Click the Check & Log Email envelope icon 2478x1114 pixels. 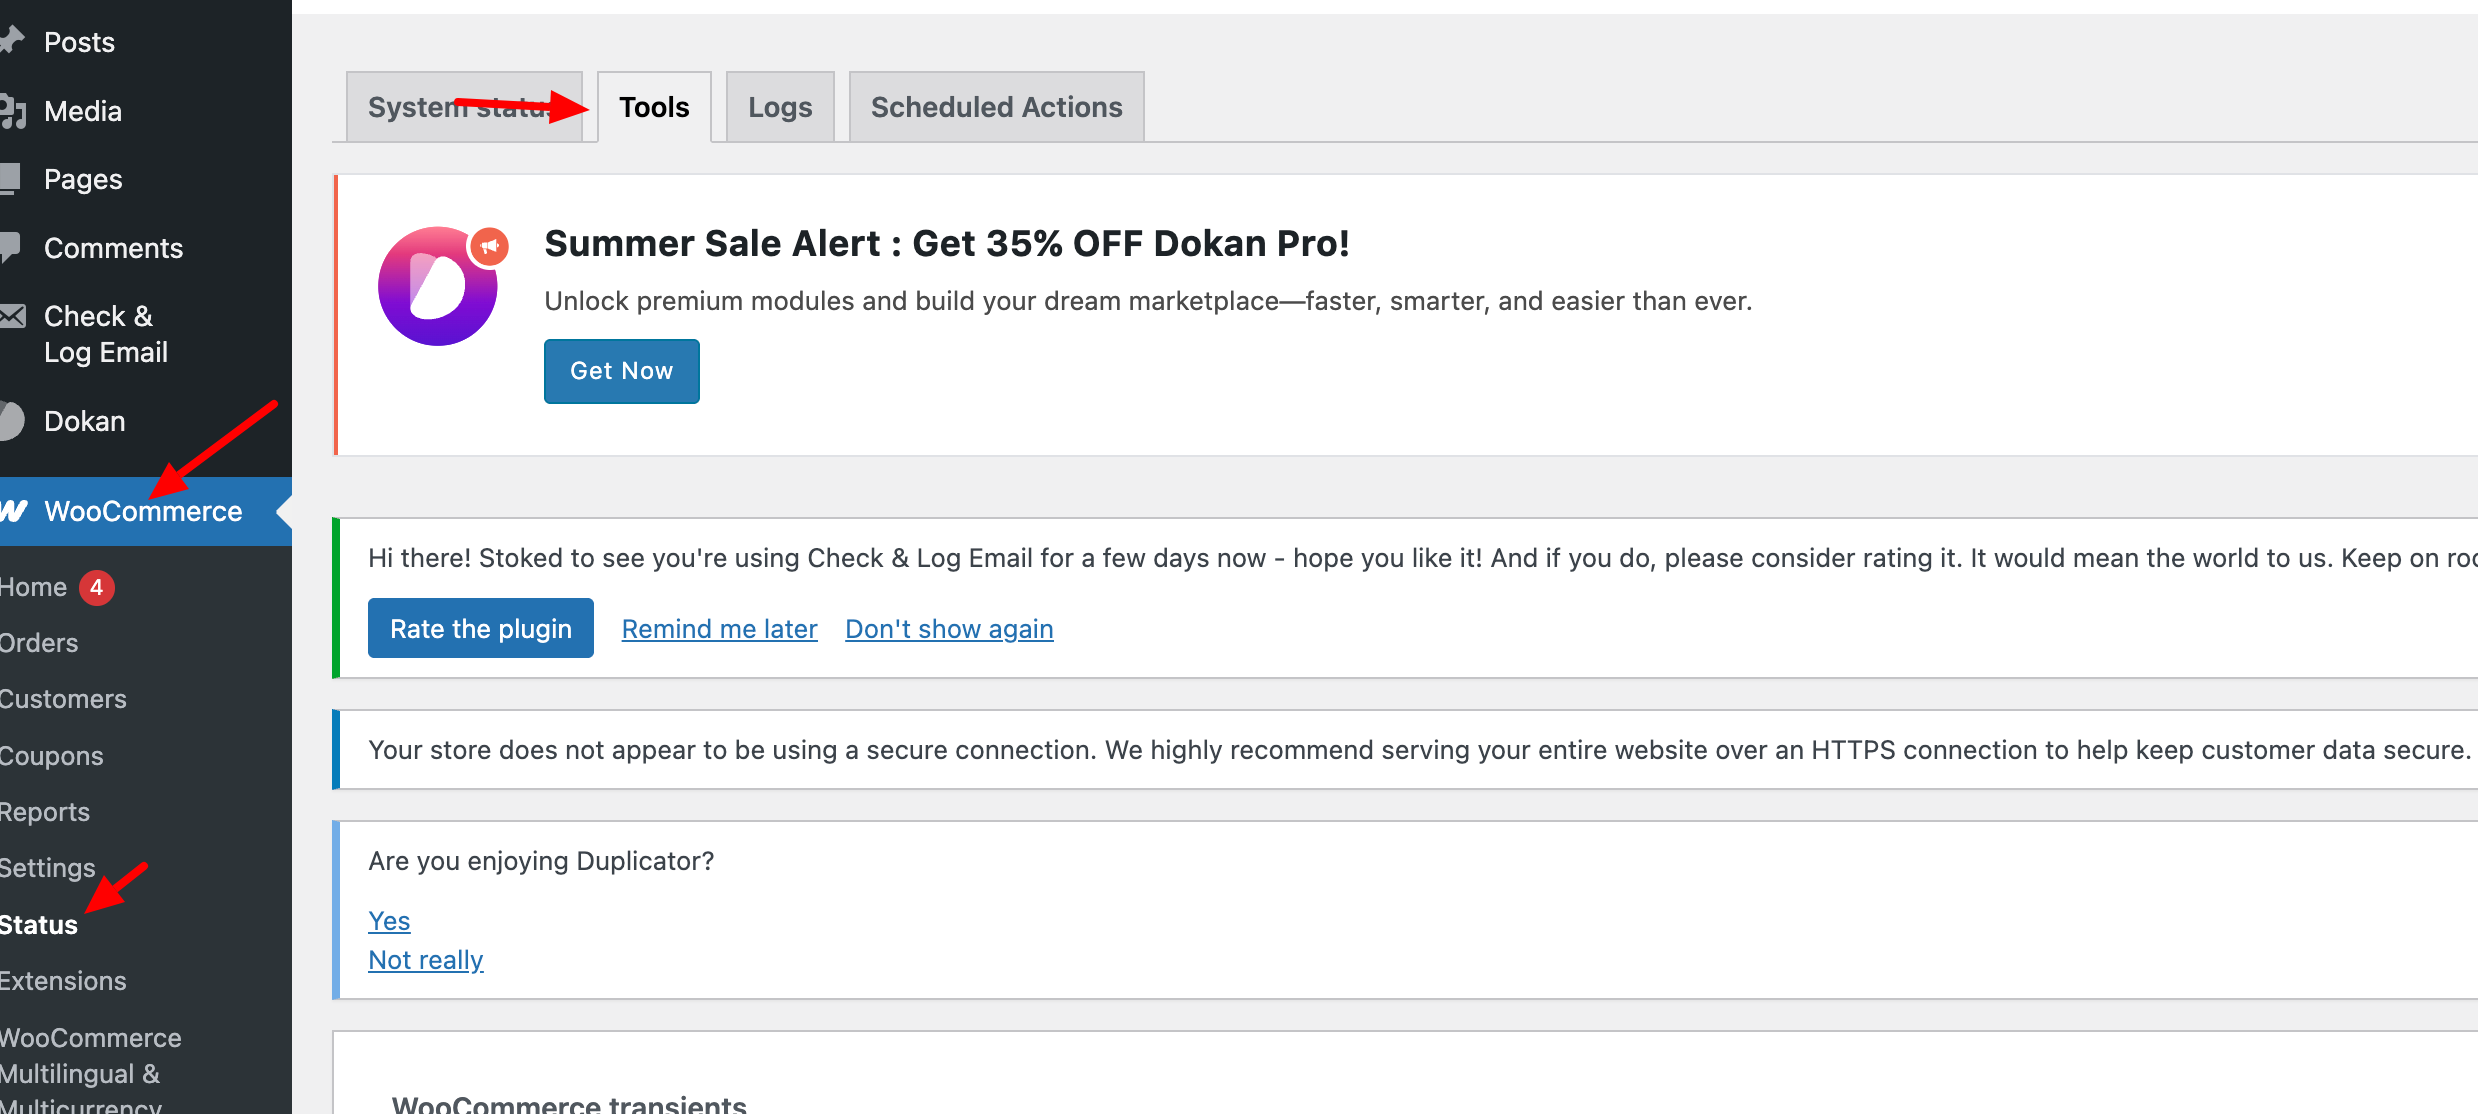click(x=12, y=317)
